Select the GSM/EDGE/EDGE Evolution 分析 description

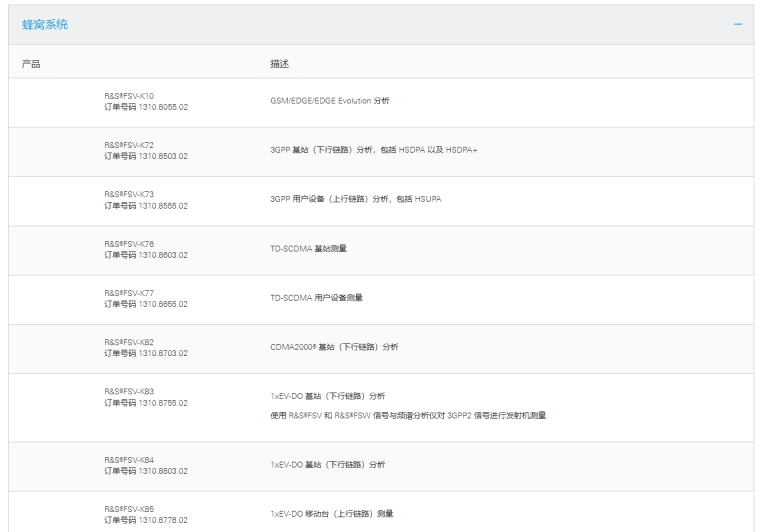coord(329,101)
